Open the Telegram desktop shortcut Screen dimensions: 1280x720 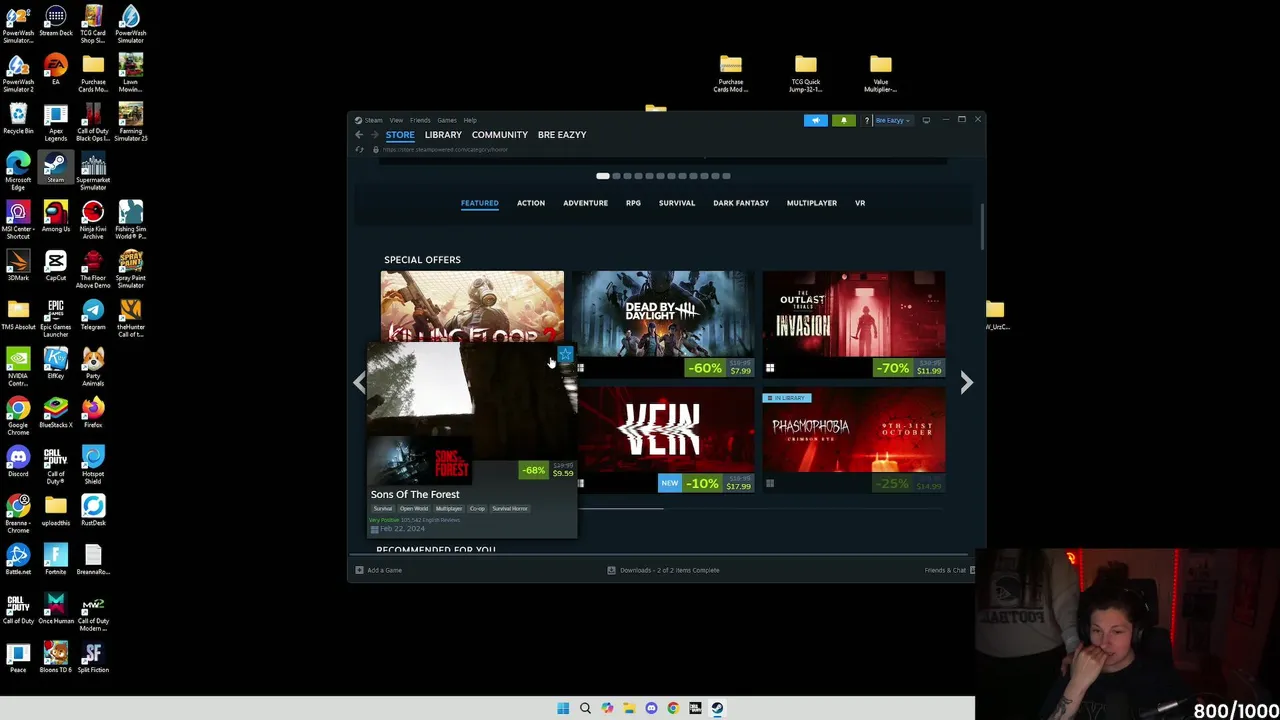(x=93, y=315)
